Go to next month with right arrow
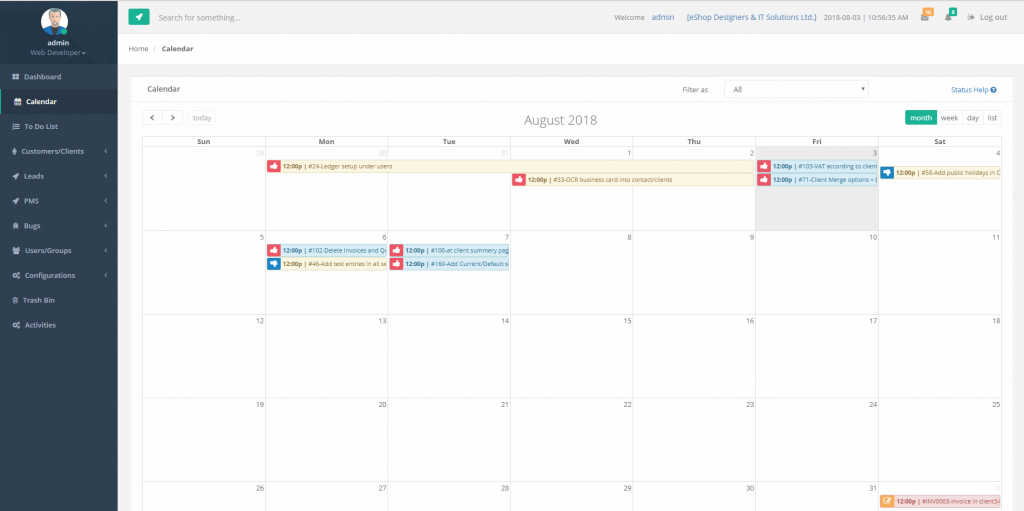 tap(173, 118)
